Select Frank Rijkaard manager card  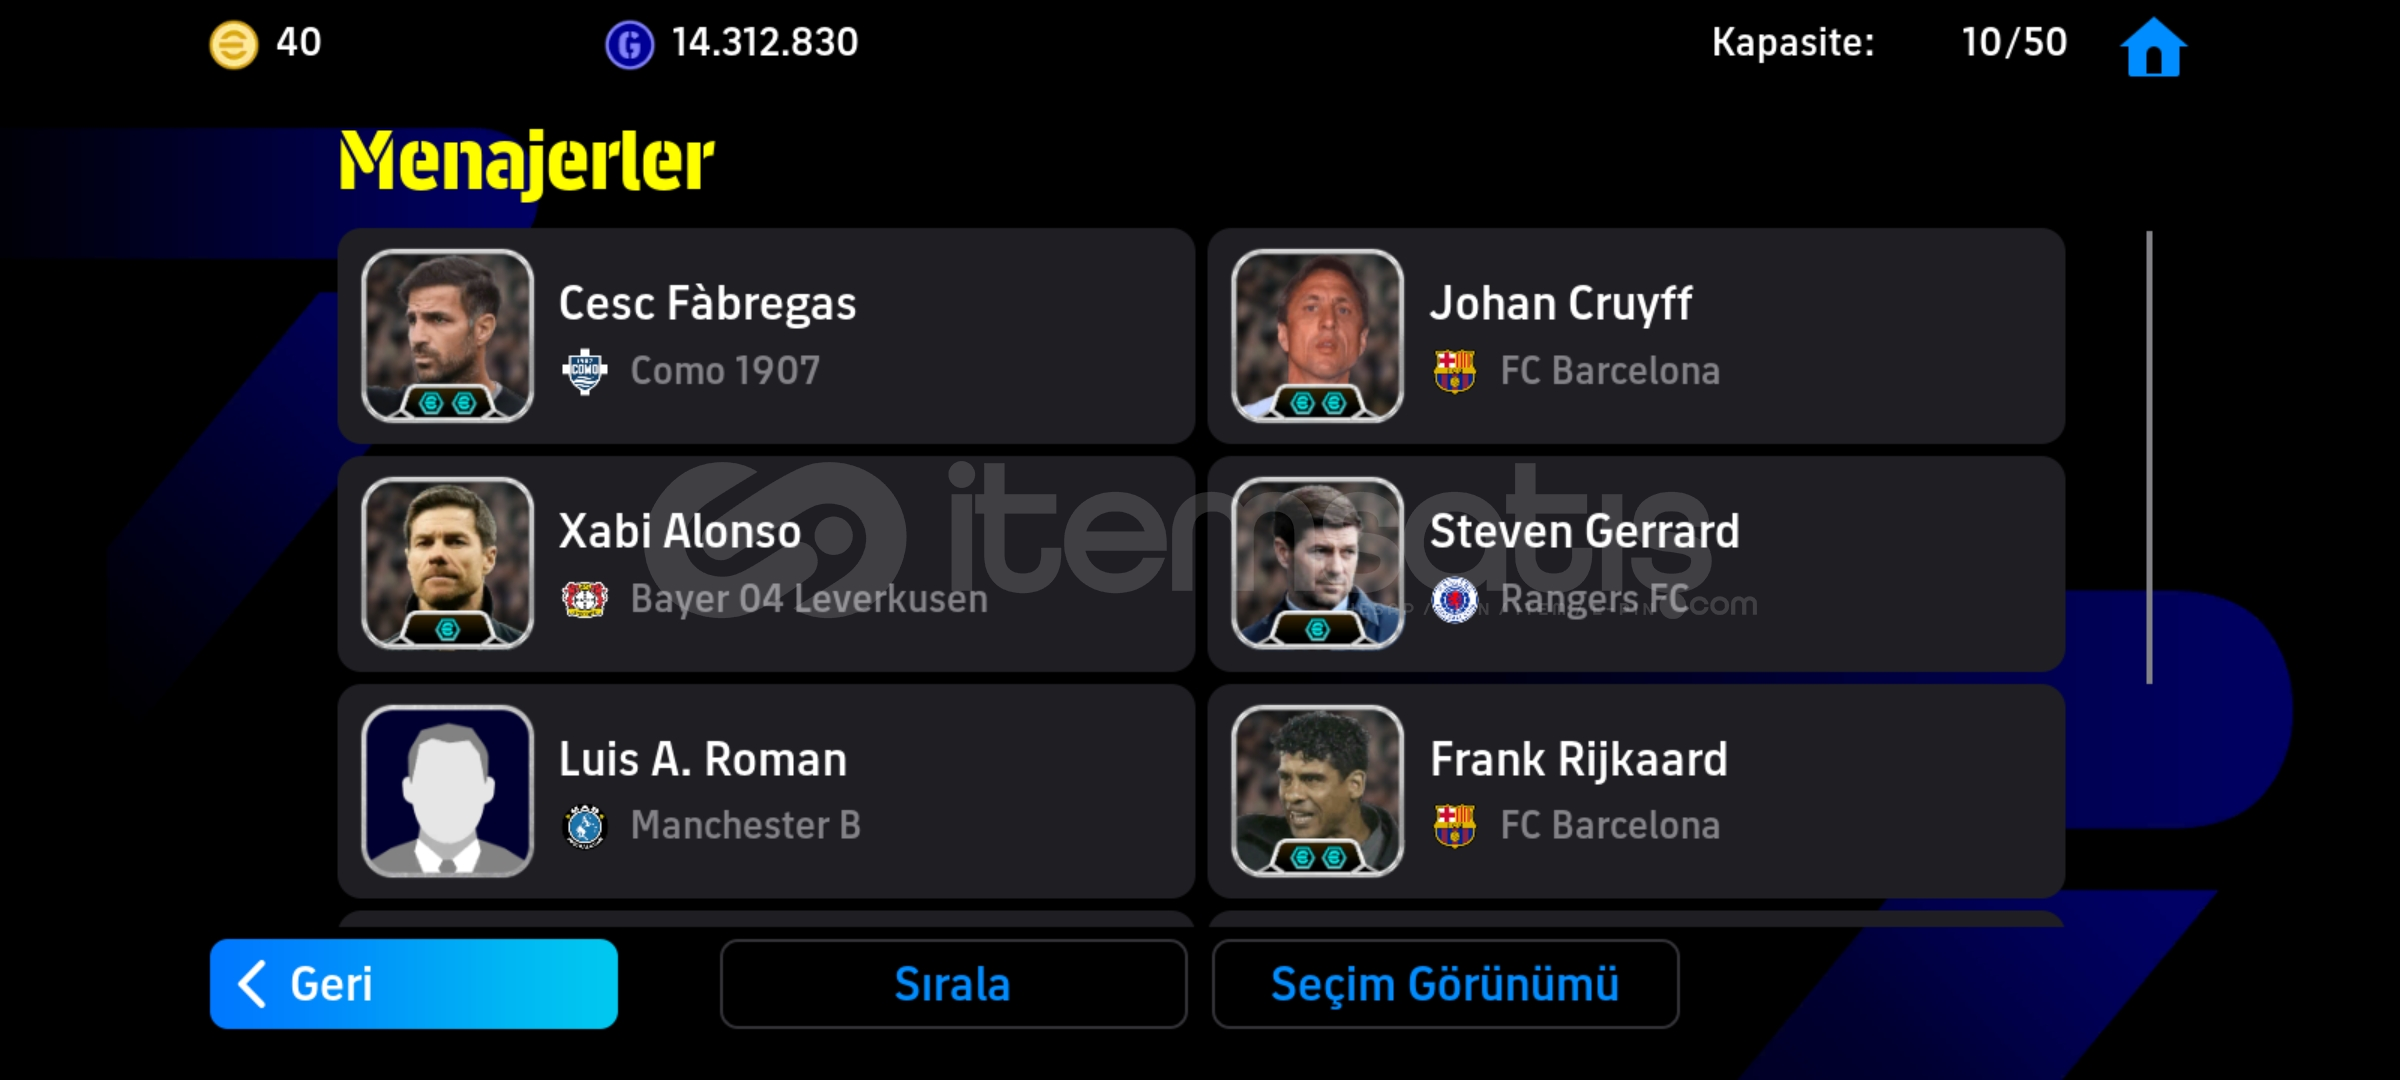[1636, 791]
